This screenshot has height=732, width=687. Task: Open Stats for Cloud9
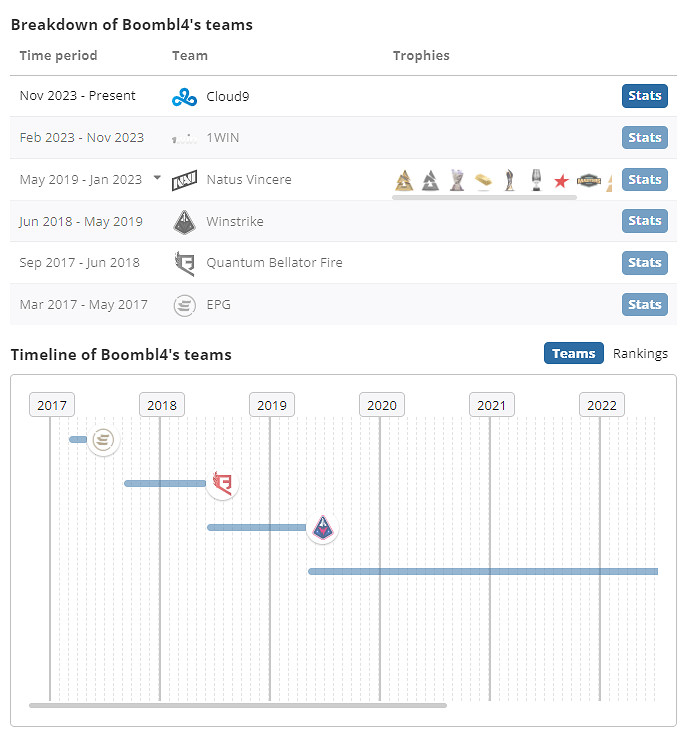coord(645,96)
